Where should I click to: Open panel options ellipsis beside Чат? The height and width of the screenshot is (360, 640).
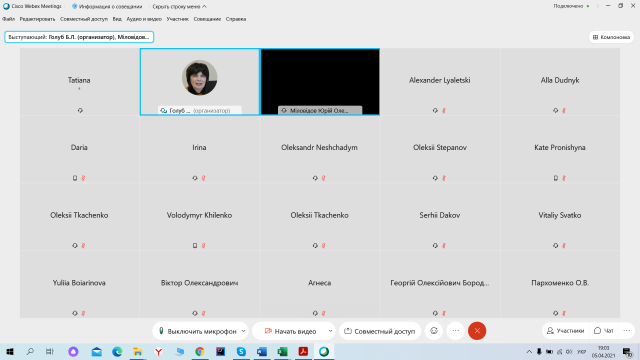point(627,331)
